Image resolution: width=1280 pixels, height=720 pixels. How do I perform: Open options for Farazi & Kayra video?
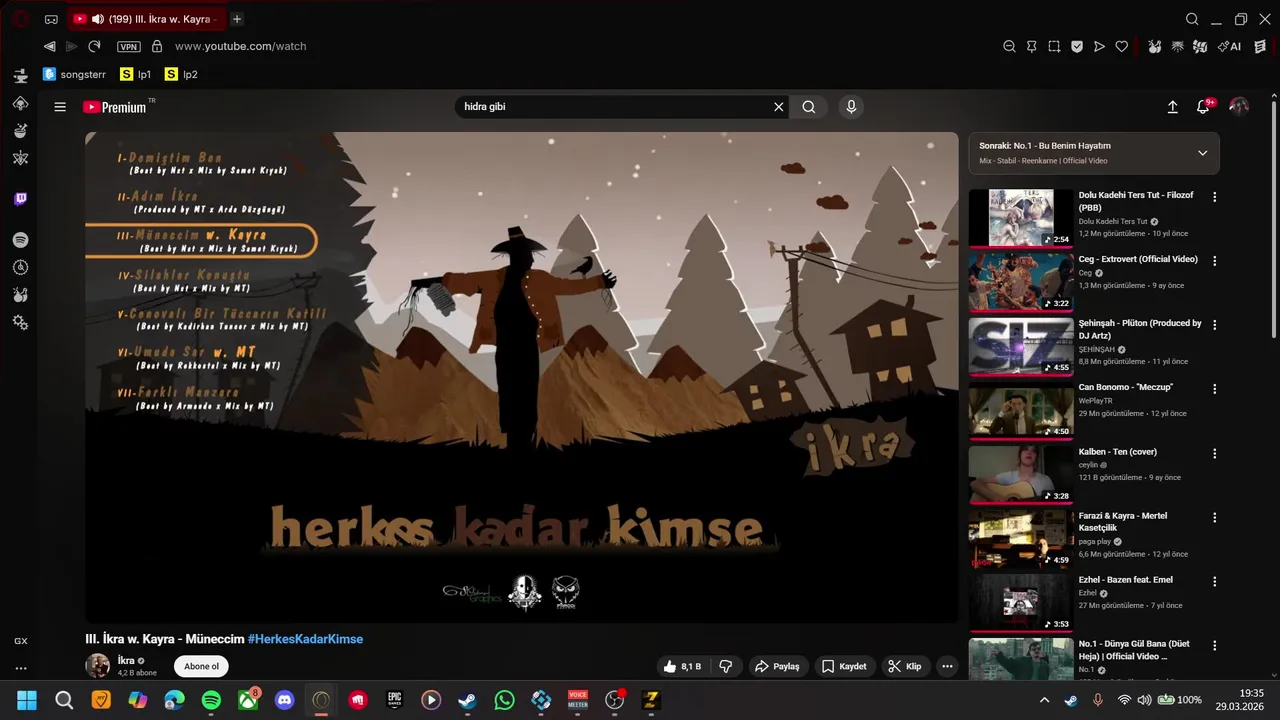click(1215, 517)
